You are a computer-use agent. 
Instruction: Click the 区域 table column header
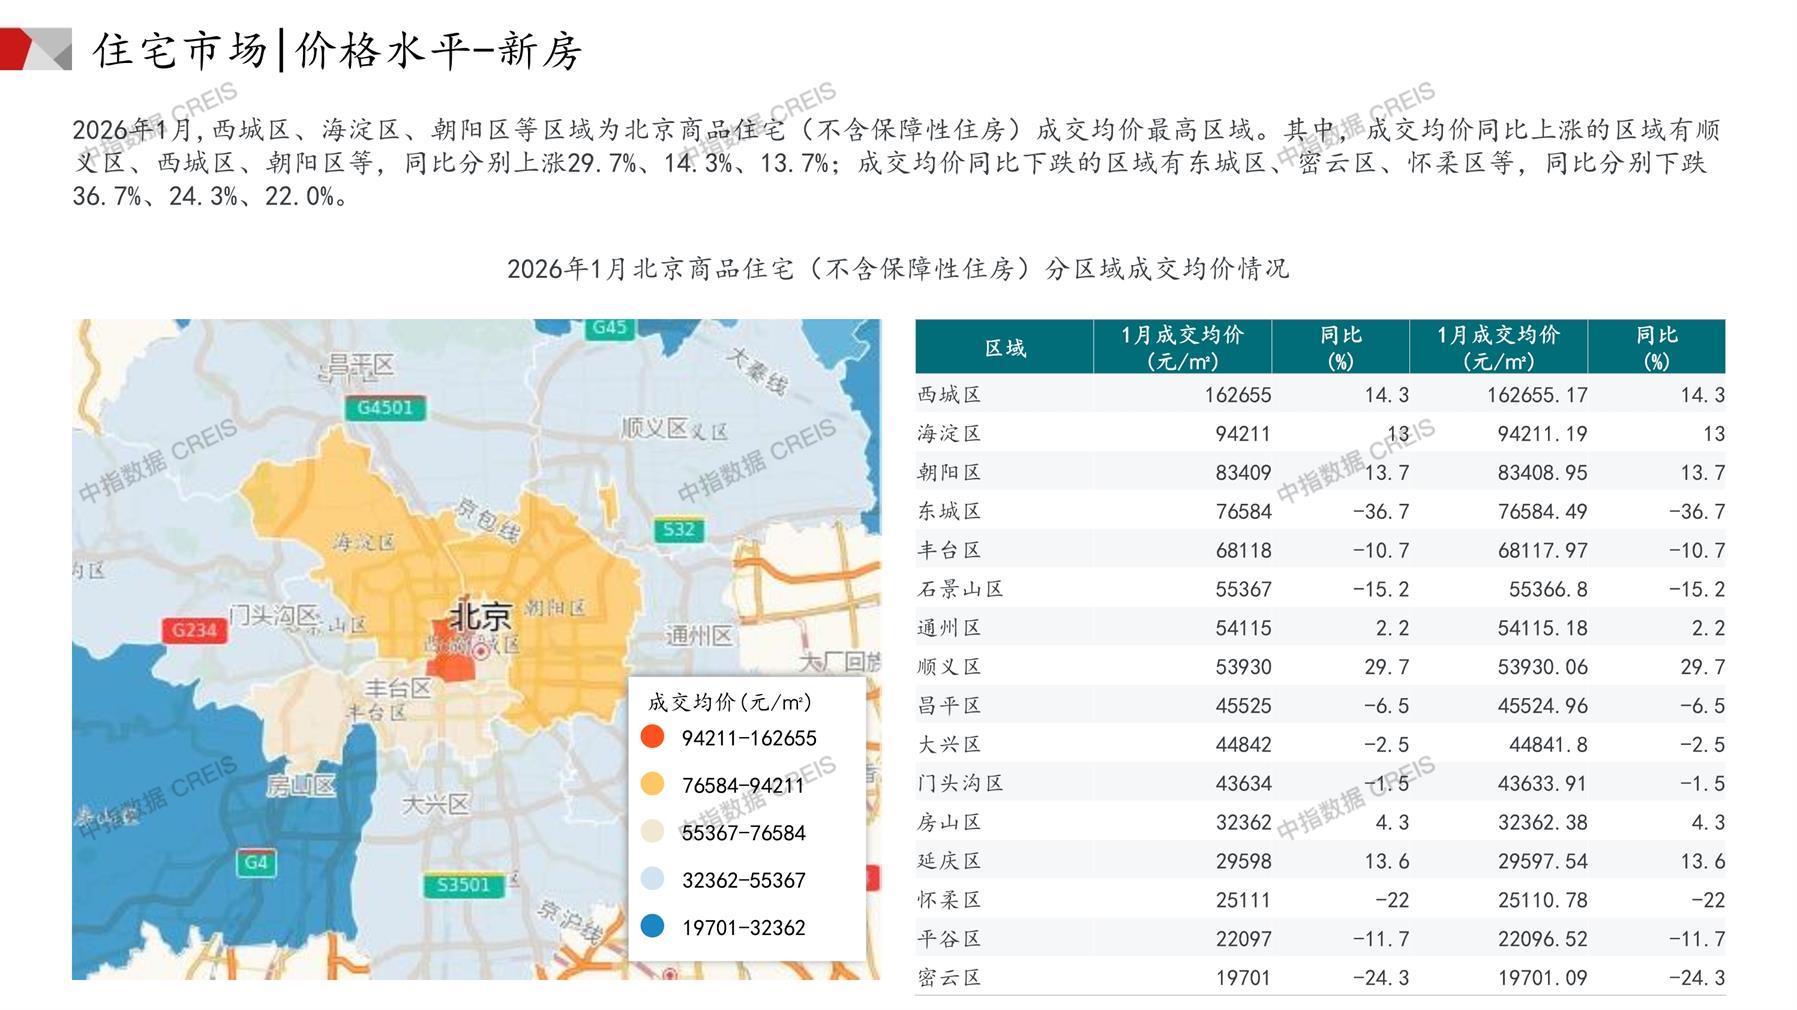coord(1004,348)
